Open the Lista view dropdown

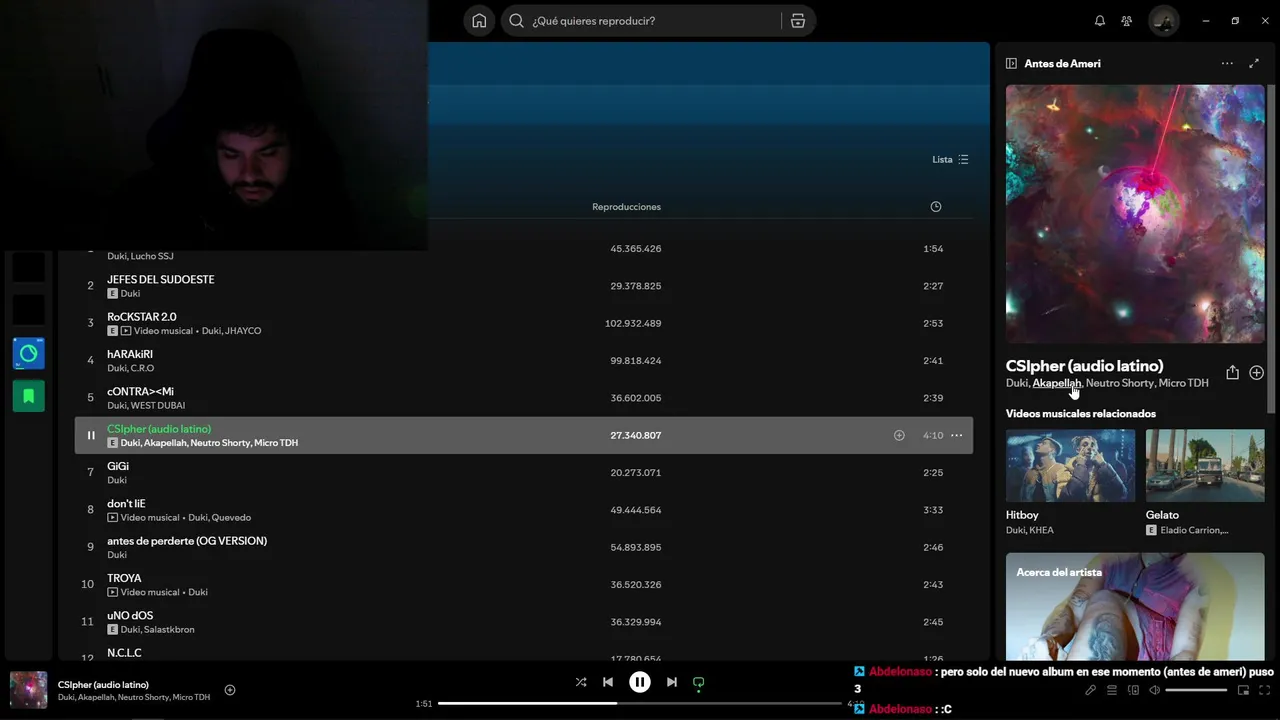coord(950,160)
